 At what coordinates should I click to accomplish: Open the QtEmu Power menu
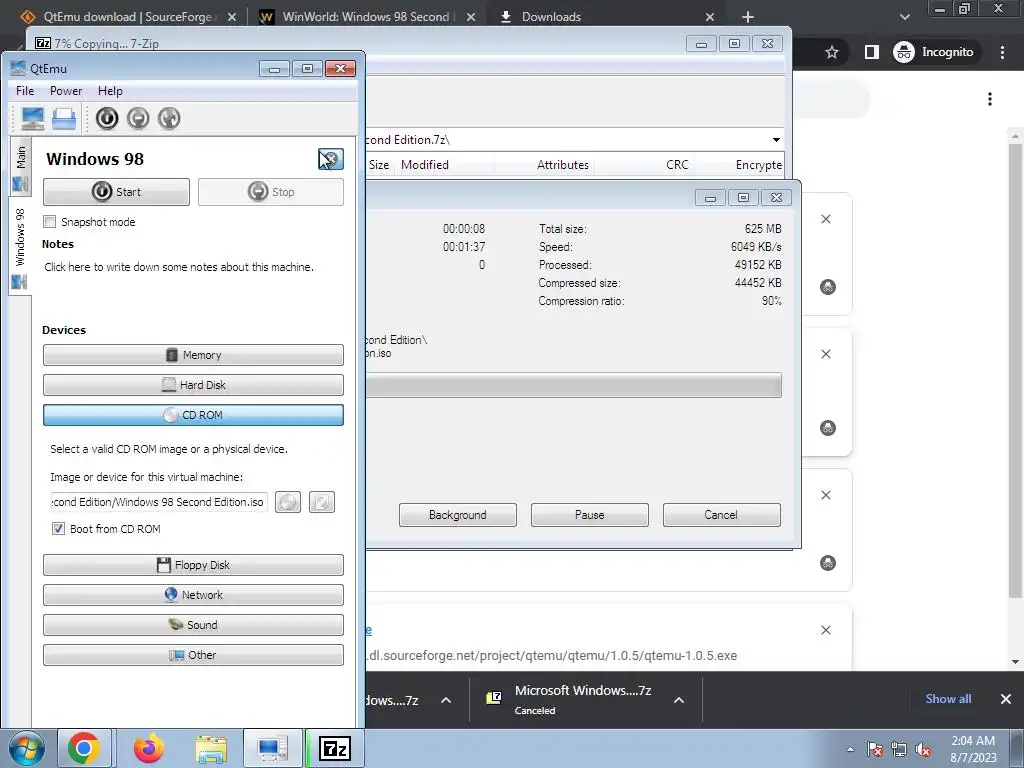pyautogui.click(x=66, y=91)
